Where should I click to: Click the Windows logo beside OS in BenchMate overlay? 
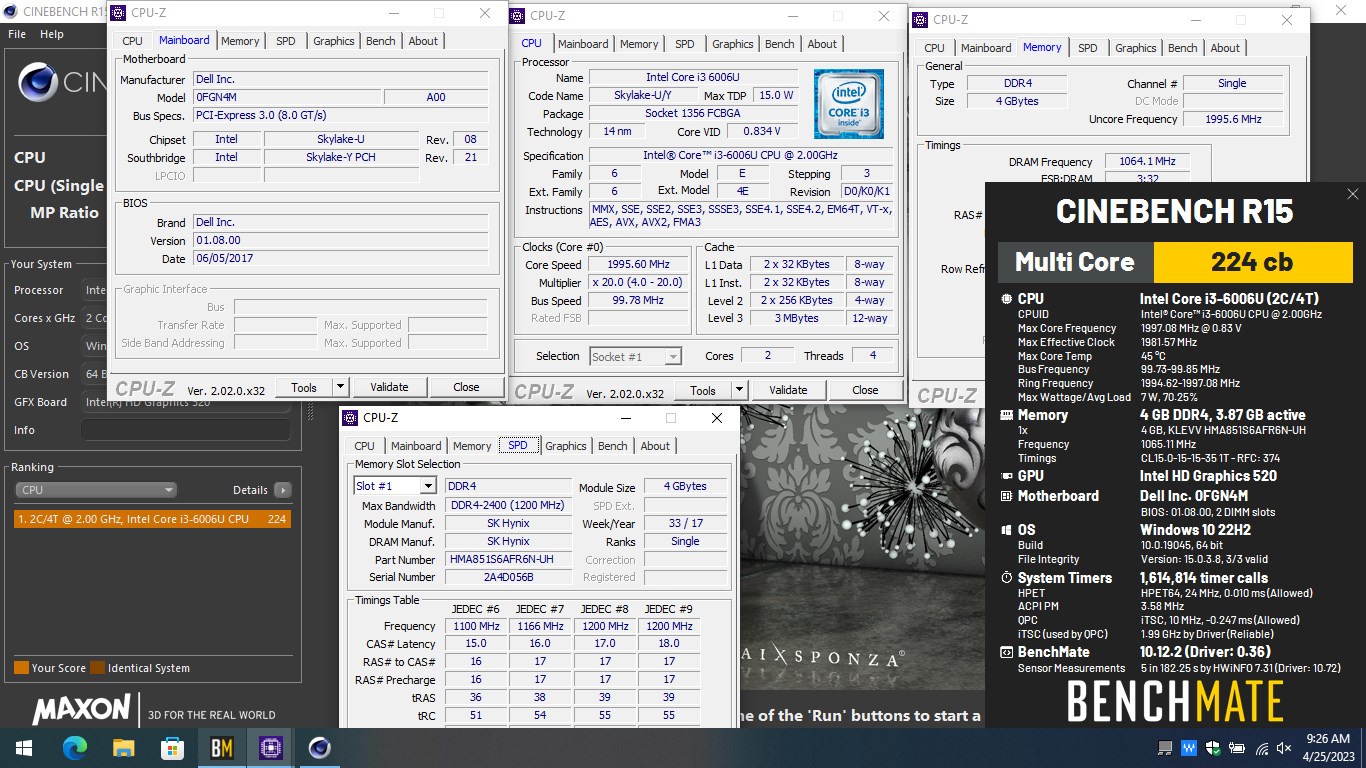tap(1006, 530)
